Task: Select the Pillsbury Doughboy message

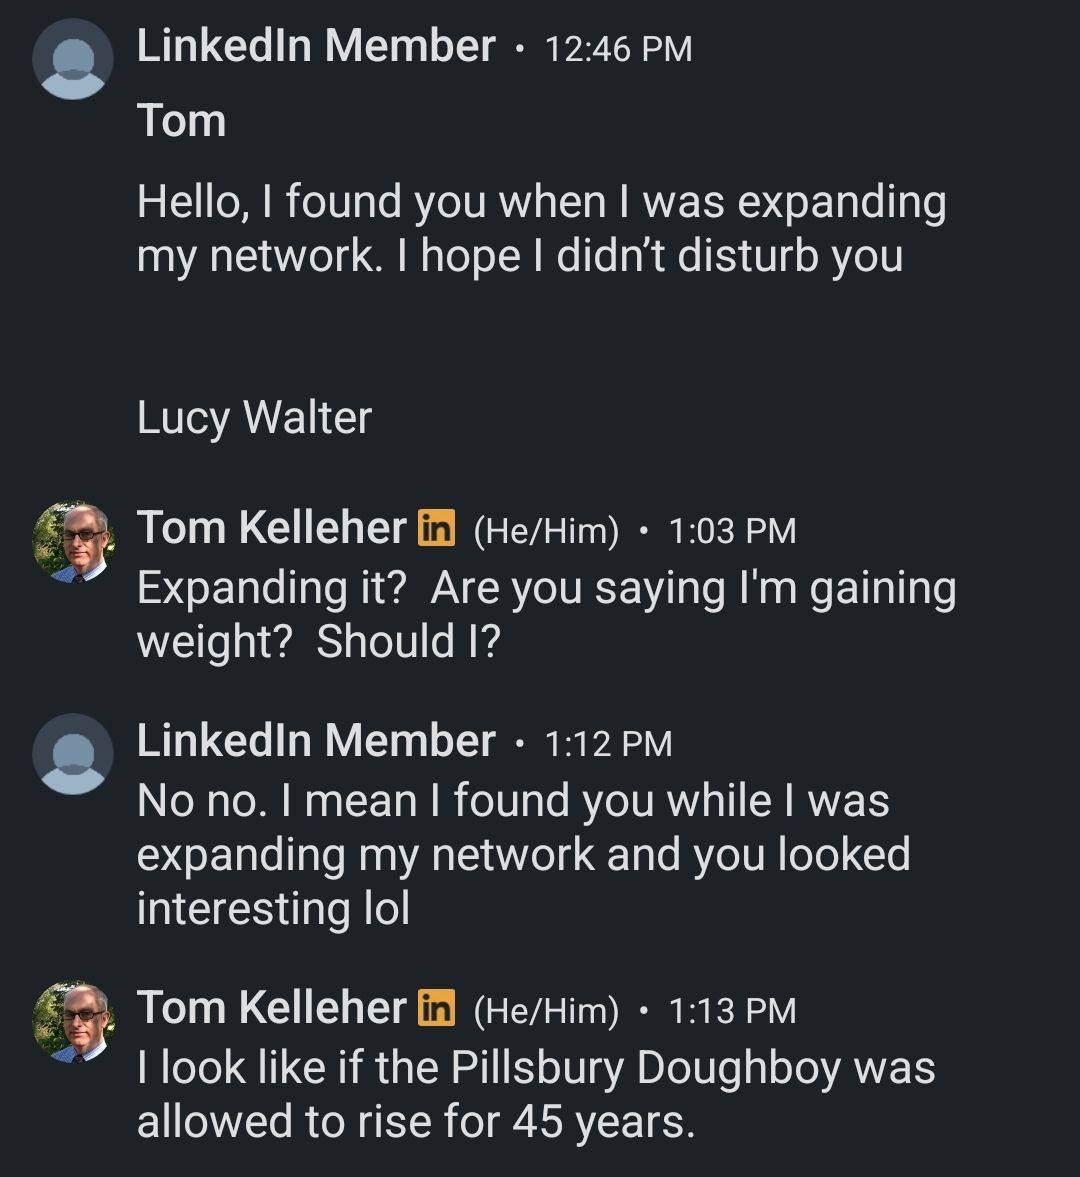Action: pos(536,1094)
